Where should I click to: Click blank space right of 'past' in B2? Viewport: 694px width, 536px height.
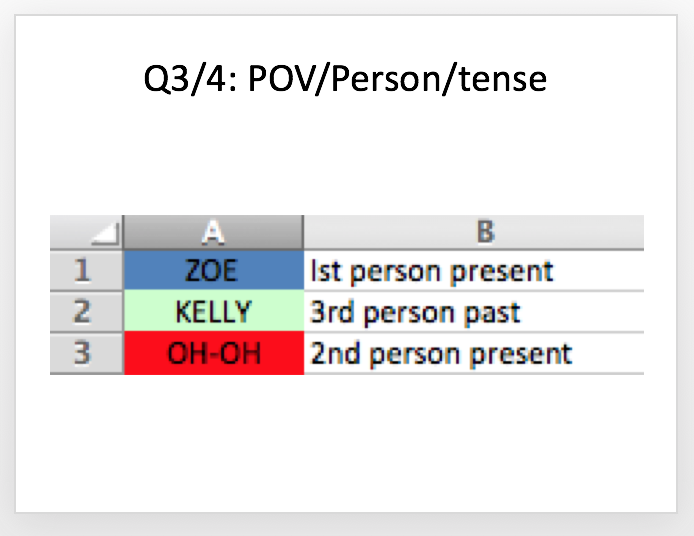[x=582, y=312]
